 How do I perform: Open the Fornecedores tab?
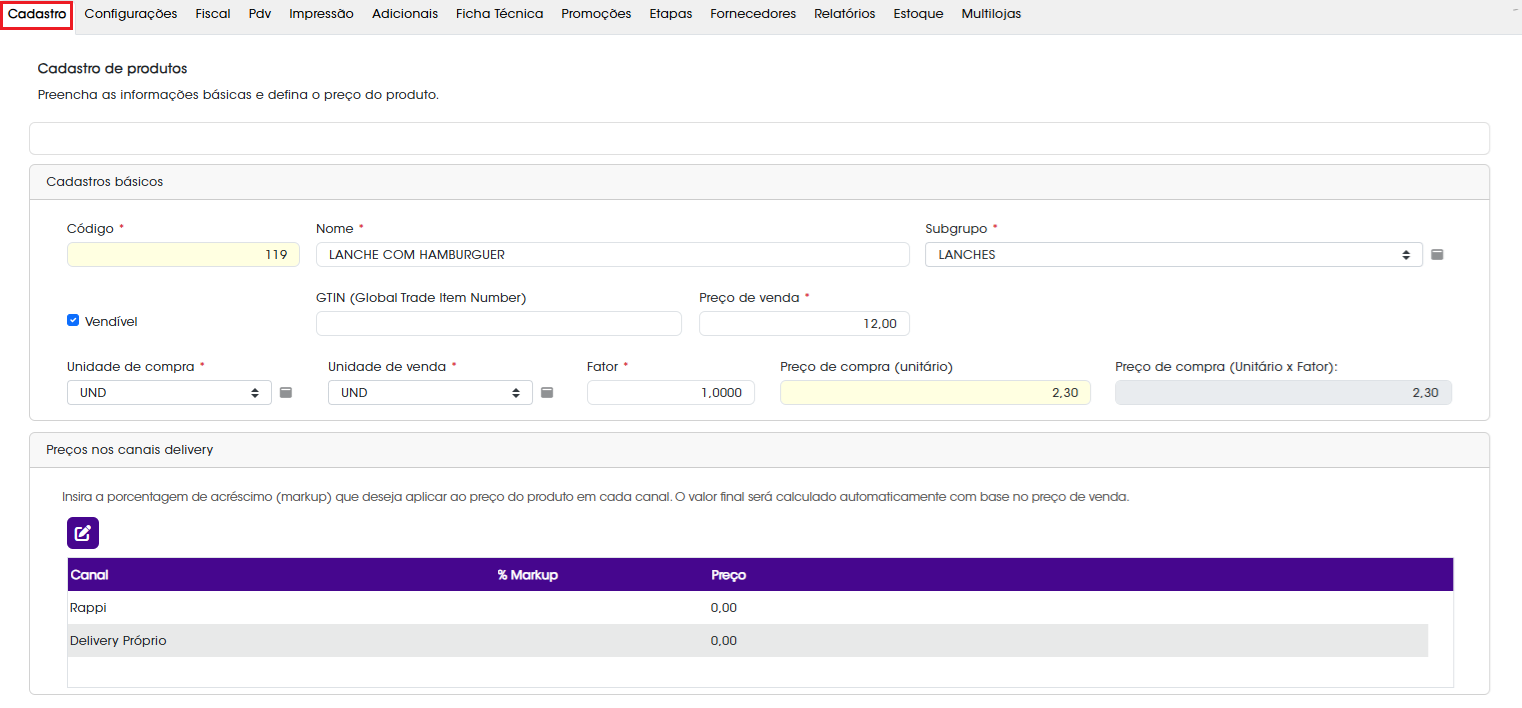pos(753,14)
